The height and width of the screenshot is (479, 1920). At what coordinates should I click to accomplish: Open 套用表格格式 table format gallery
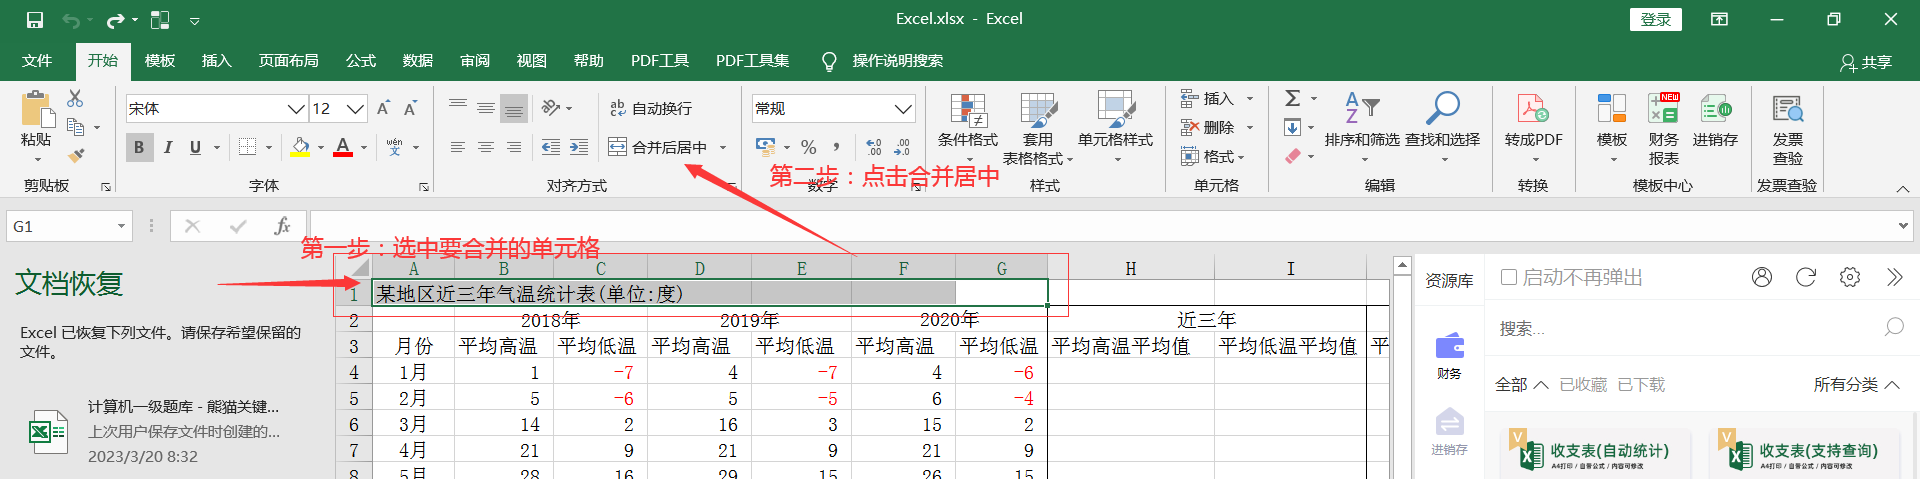tap(1038, 130)
